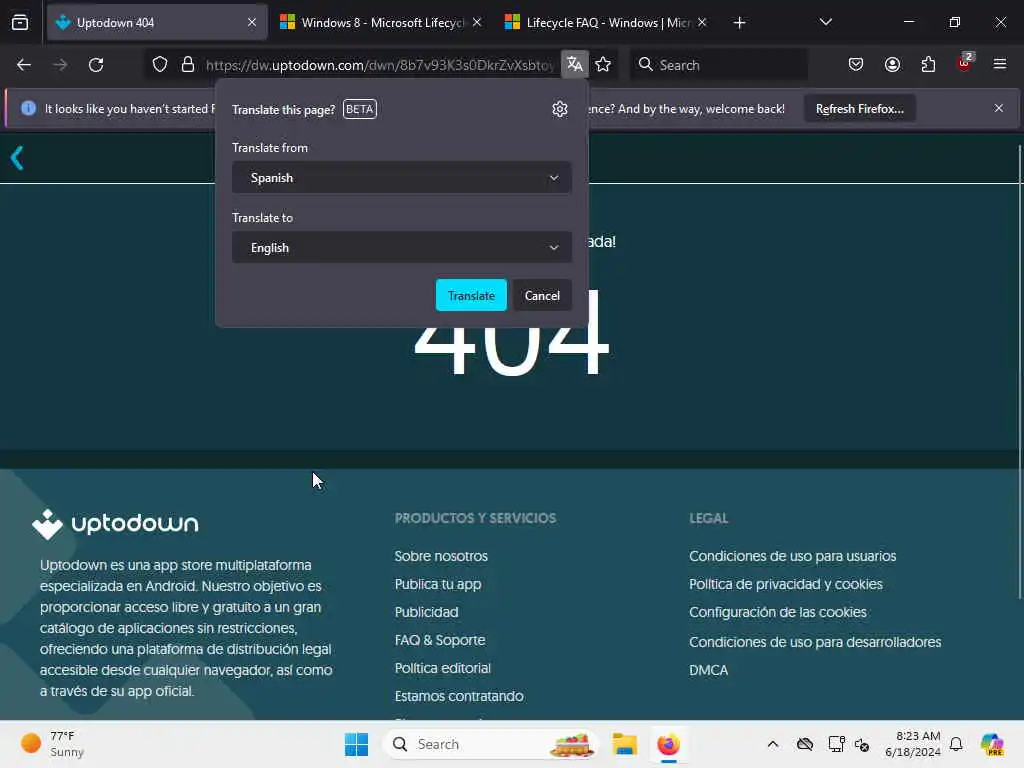Click the page vertical scrollbar
This screenshot has width=1024, height=768.
point(1019,372)
